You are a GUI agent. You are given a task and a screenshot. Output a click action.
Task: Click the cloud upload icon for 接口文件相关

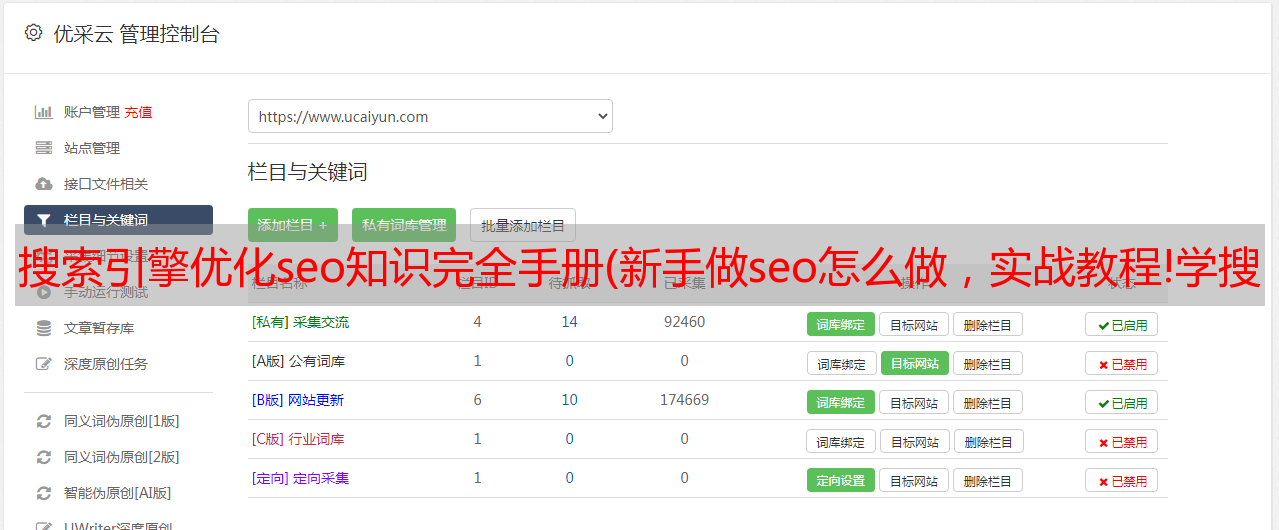tap(44, 184)
